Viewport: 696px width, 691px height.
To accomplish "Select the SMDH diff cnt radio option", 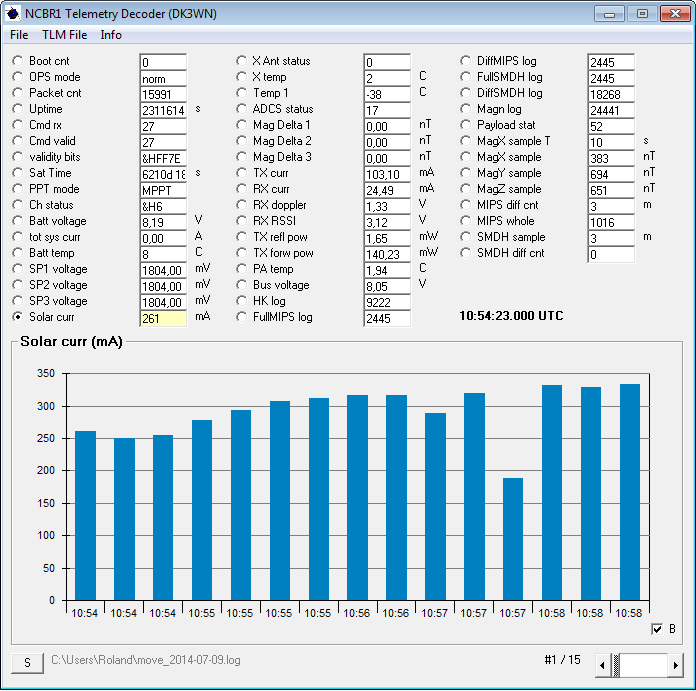I will click(x=466, y=253).
